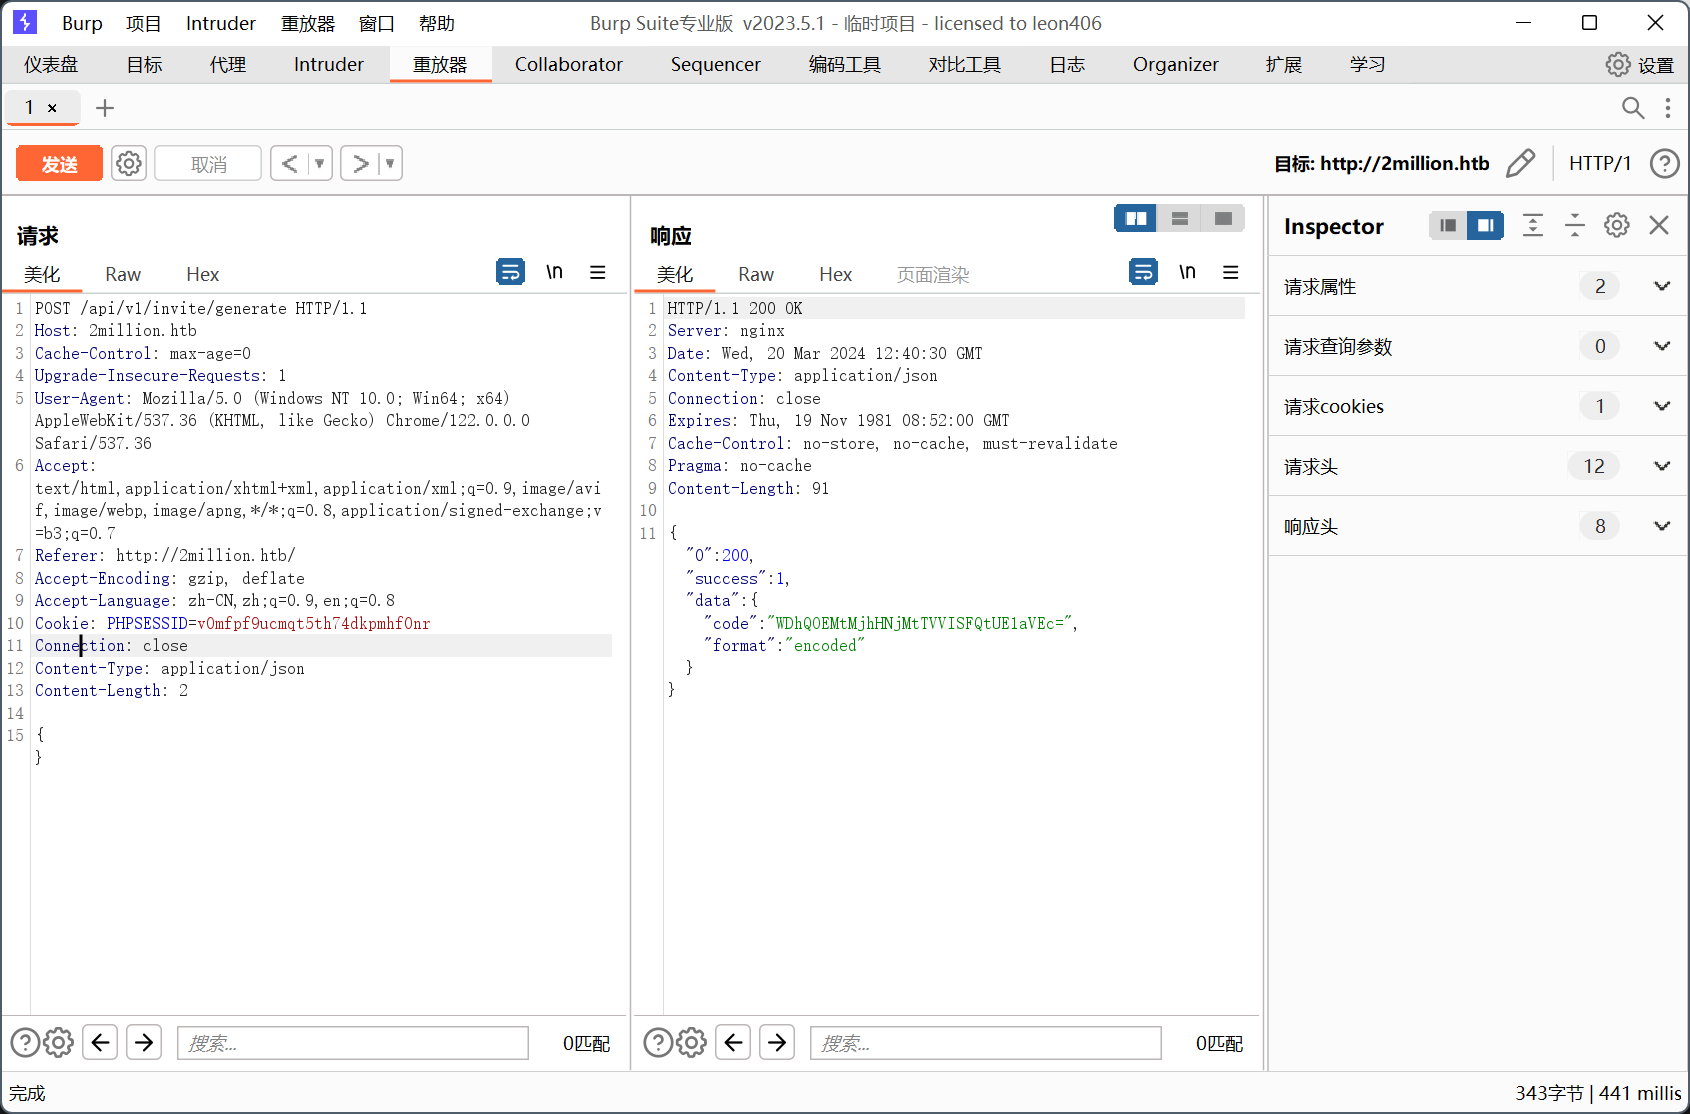Click the search magnifier in Repeater tab bar
Viewport: 1690px width, 1114px height.
(x=1632, y=108)
